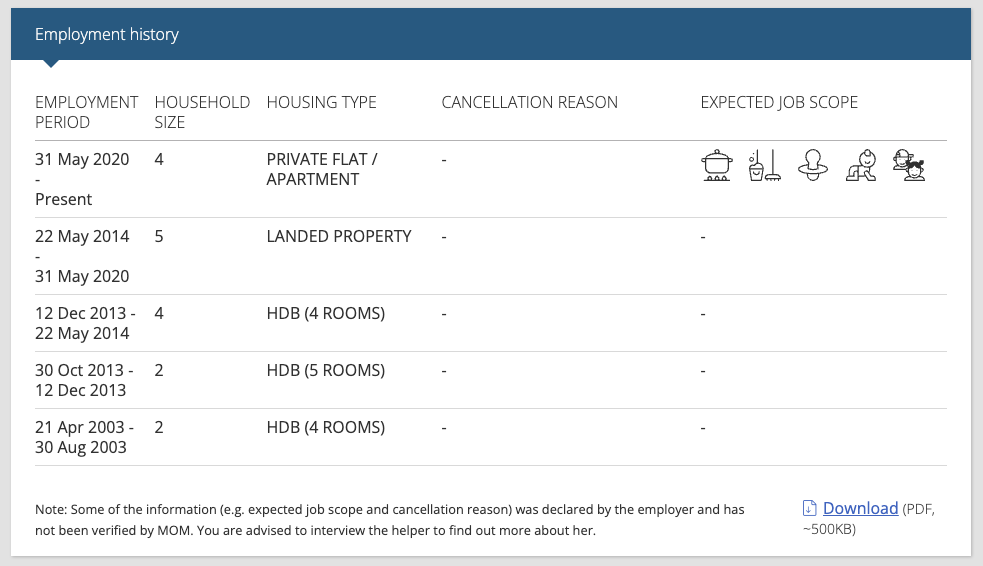Select the 12 Dec 2013 employment period
This screenshot has height=566, width=983.
85,323
